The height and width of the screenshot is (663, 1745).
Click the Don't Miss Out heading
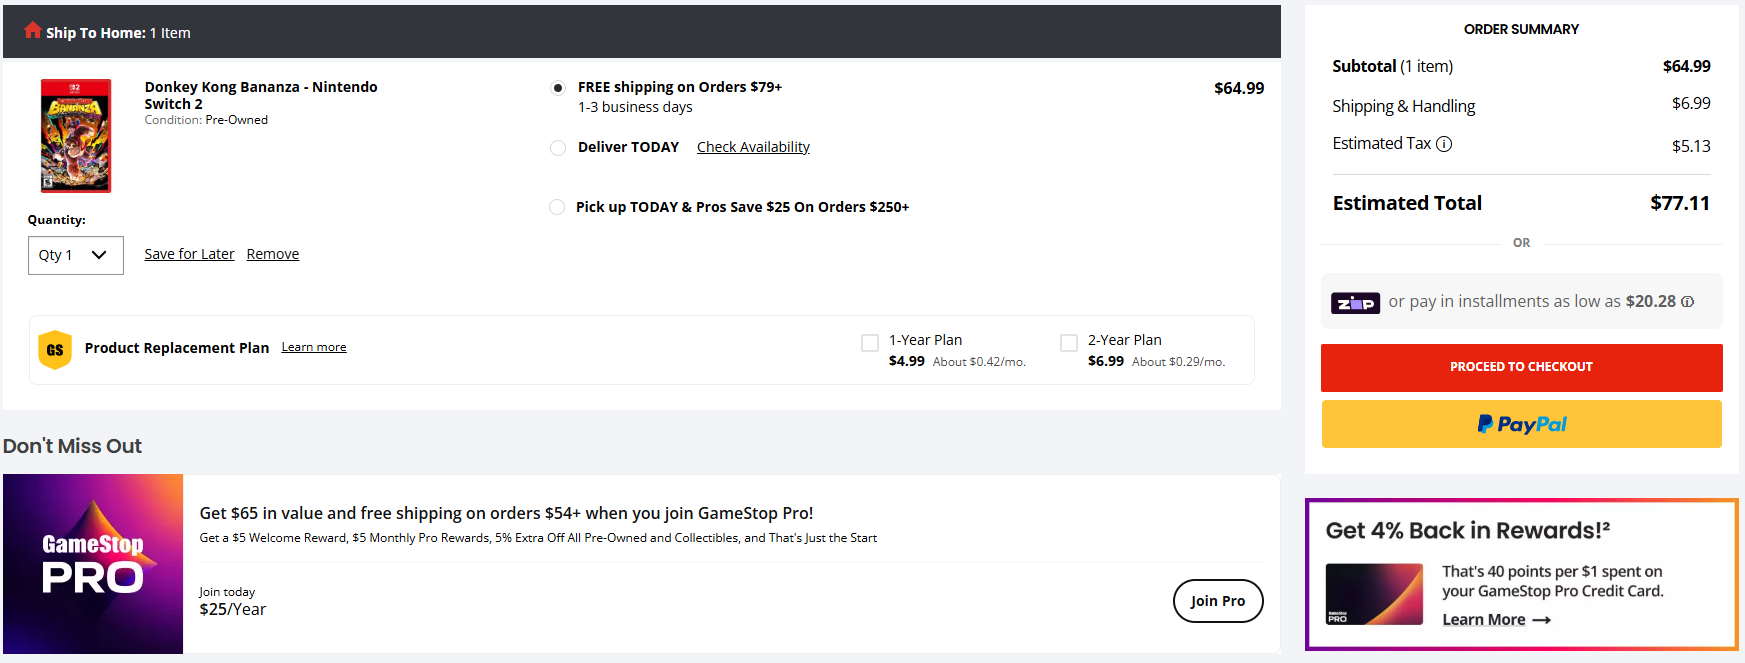[x=72, y=446]
